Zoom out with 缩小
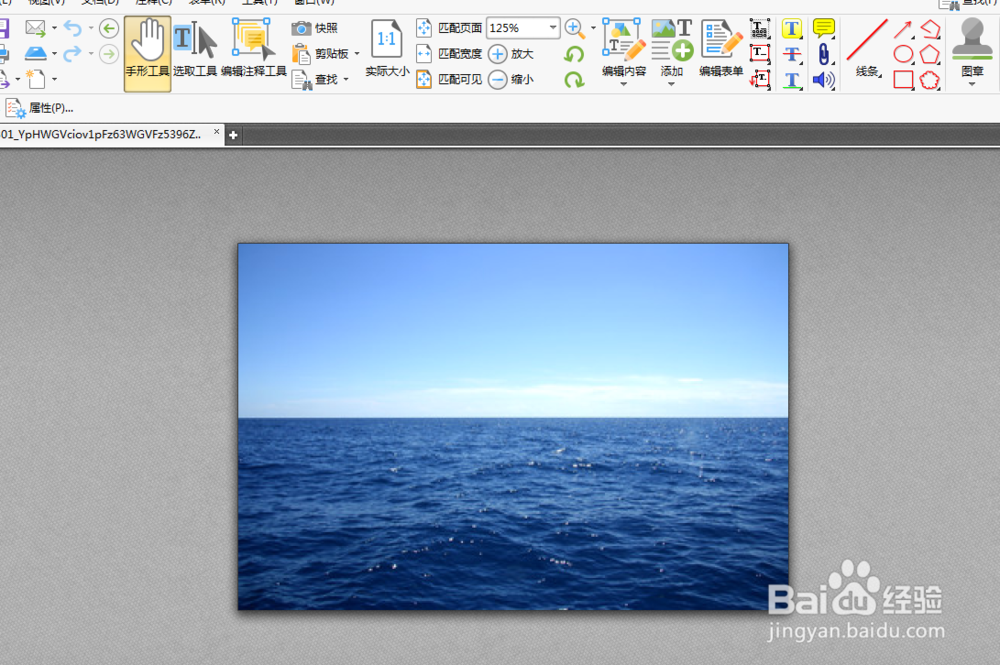Screen dimensions: 1000x665 [x=511, y=79]
